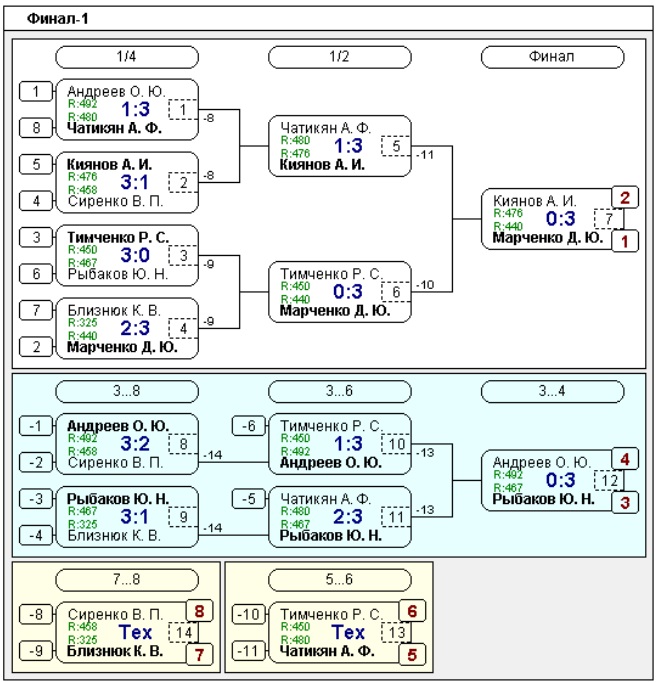Click the Финал-1 bracket title
Image resolution: width=657 pixels, height=682 pixels.
pyautogui.click(x=57, y=19)
